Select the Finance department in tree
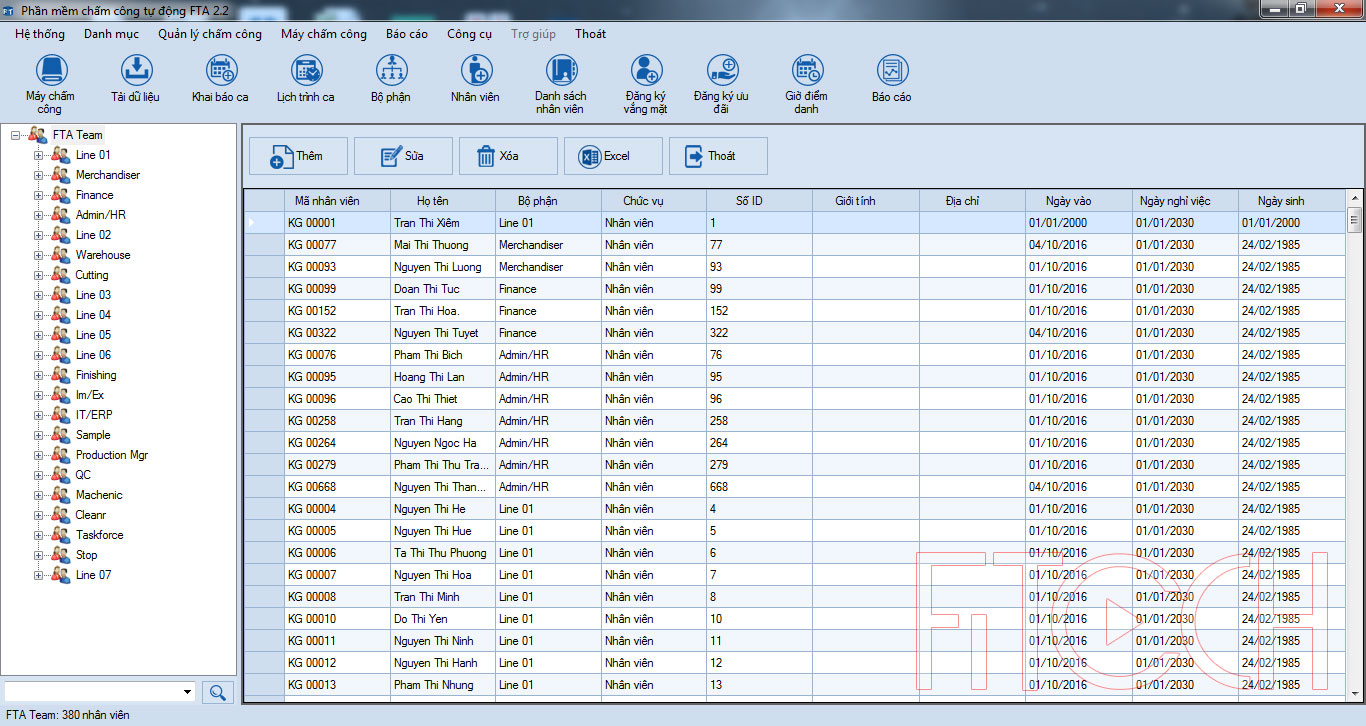This screenshot has width=1366, height=726. tap(94, 195)
